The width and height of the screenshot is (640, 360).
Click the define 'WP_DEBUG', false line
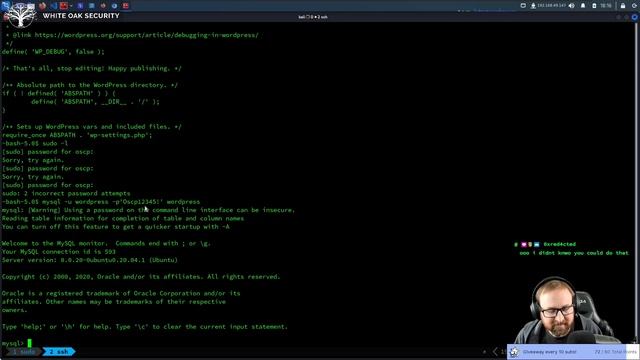click(x=53, y=52)
